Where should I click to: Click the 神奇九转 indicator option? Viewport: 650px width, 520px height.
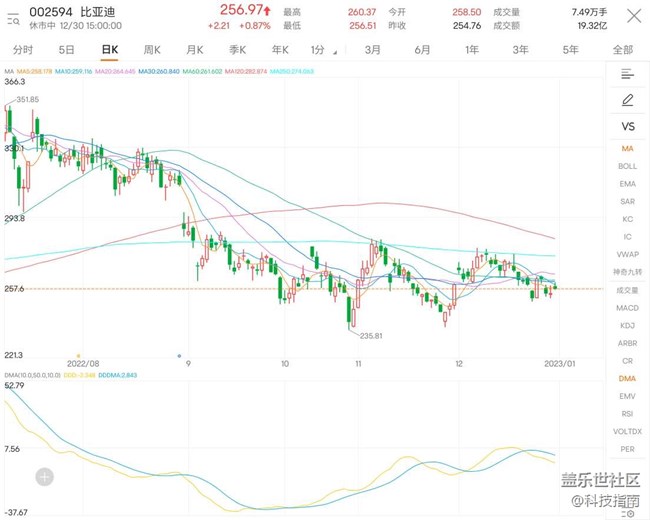click(627, 272)
